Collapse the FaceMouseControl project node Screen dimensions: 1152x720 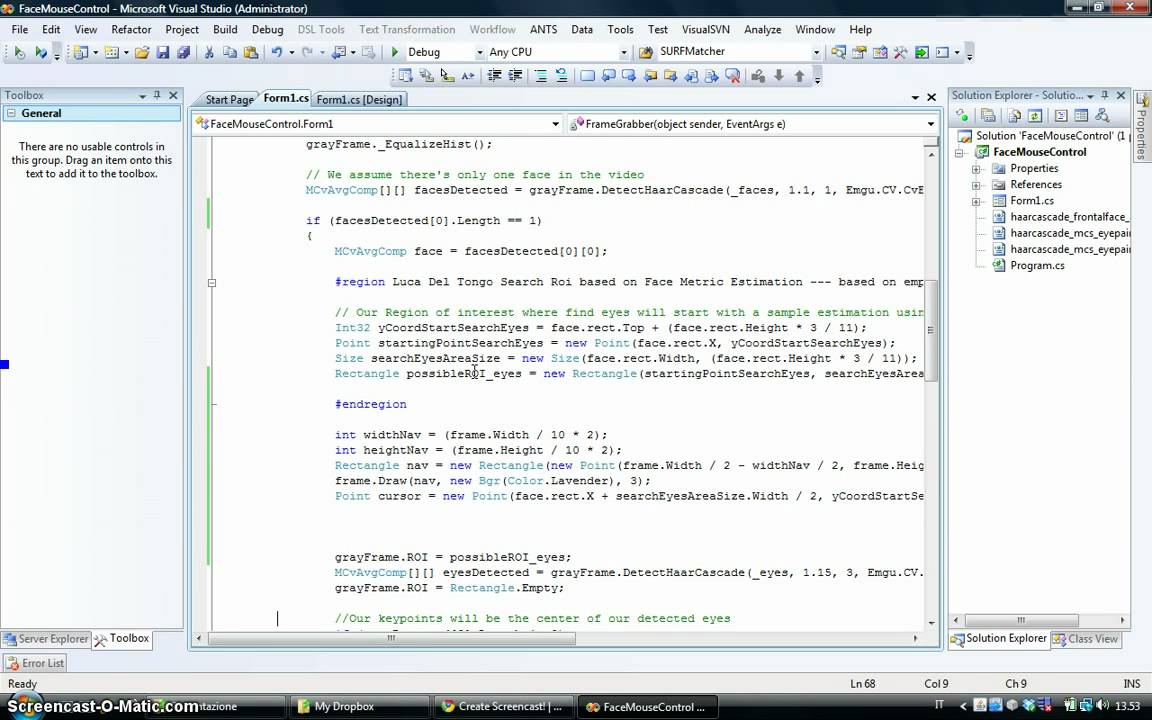960,153
